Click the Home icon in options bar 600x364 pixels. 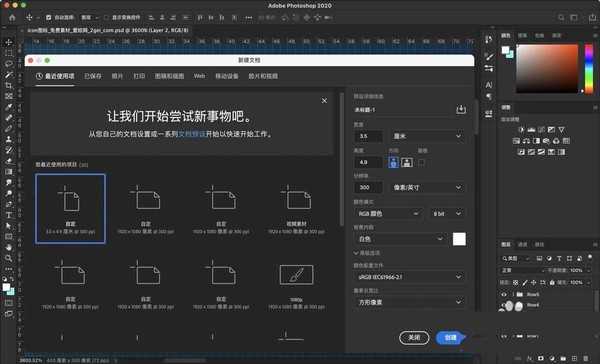[12, 18]
